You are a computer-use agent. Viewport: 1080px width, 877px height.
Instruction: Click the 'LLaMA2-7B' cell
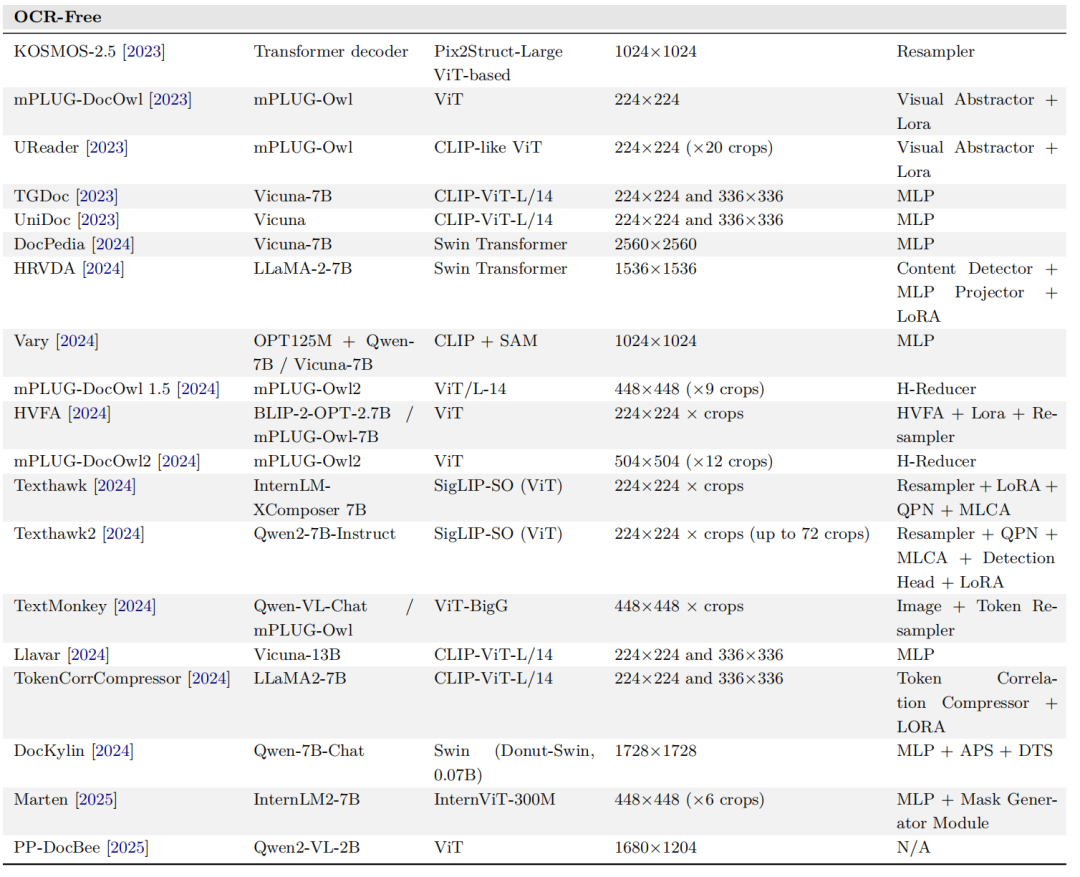(x=300, y=679)
